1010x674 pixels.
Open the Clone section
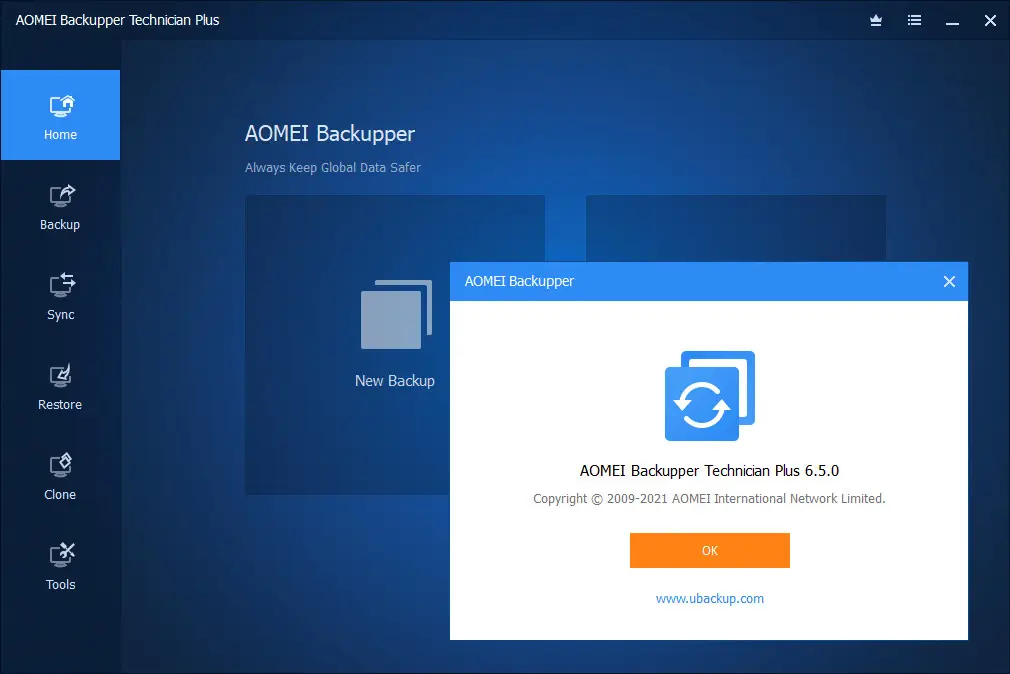[60, 477]
